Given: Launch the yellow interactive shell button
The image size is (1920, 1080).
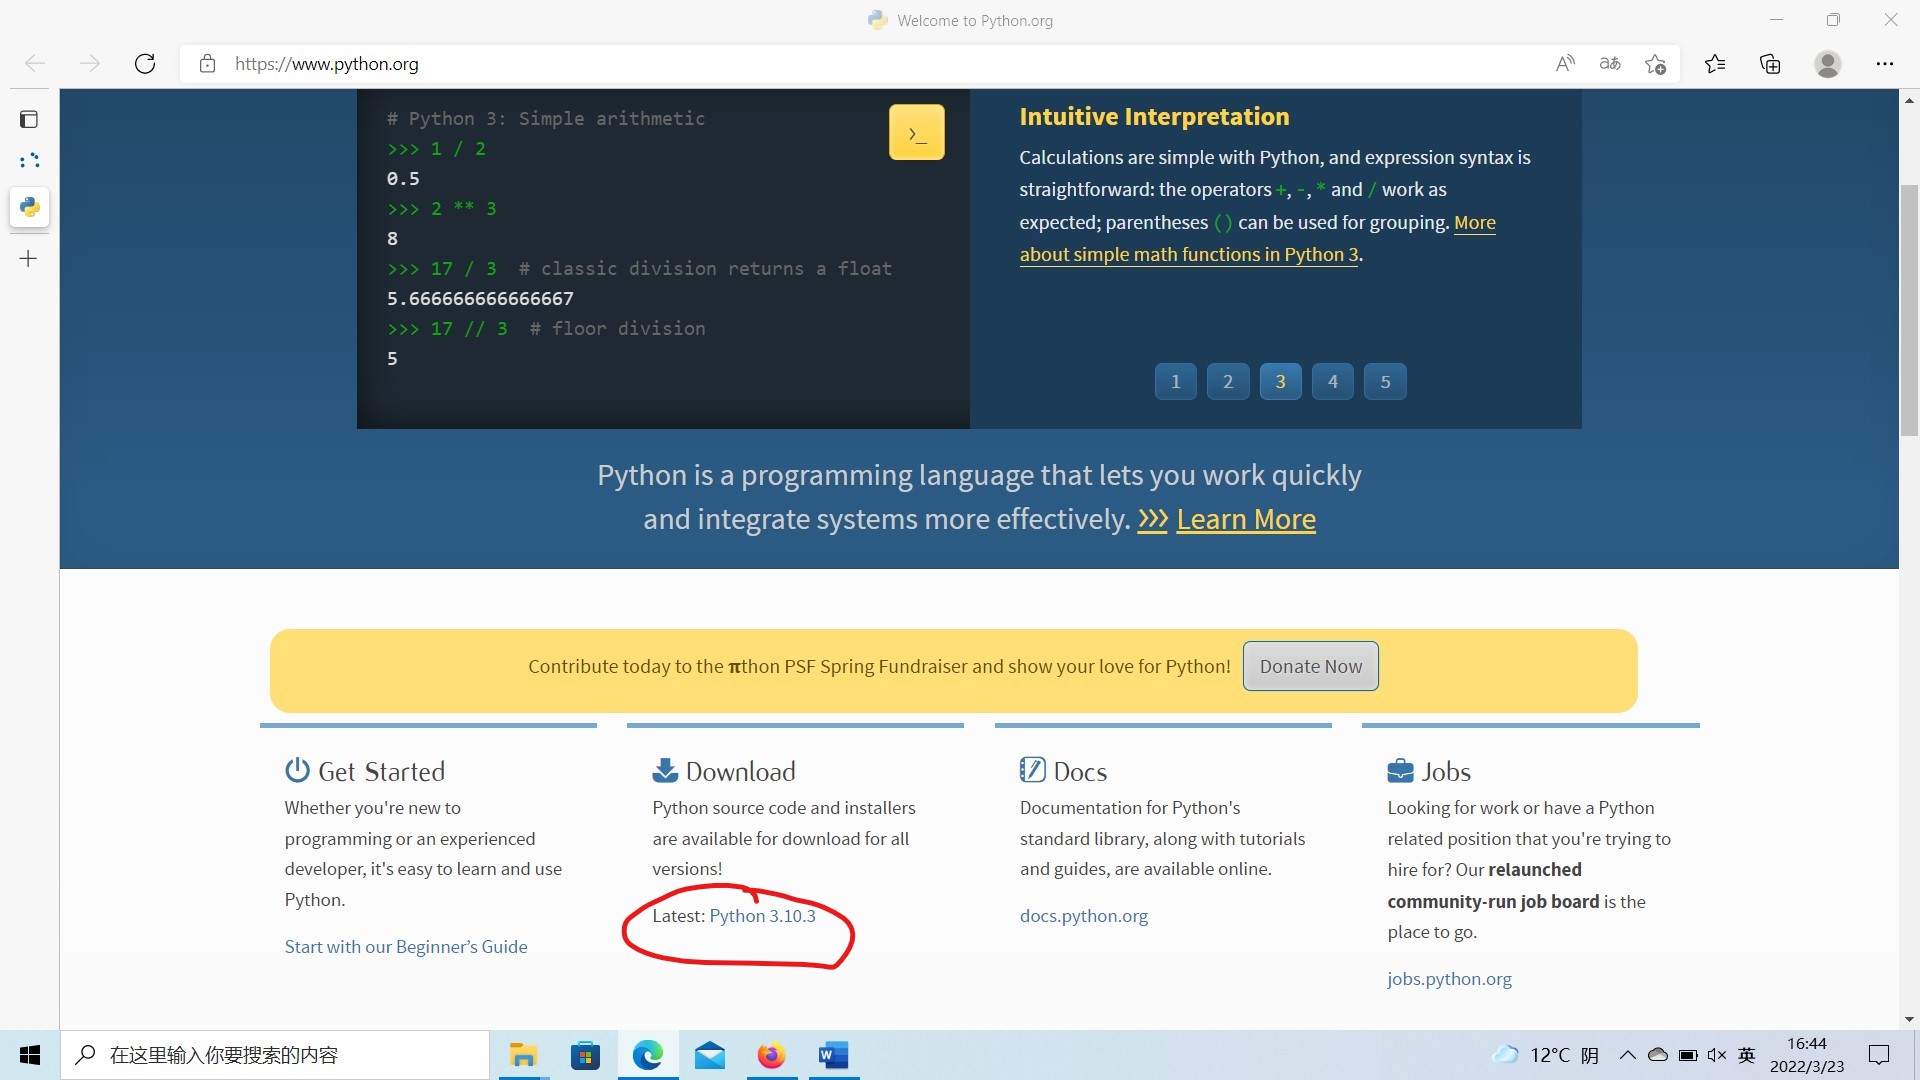Looking at the screenshot, I should (916, 132).
